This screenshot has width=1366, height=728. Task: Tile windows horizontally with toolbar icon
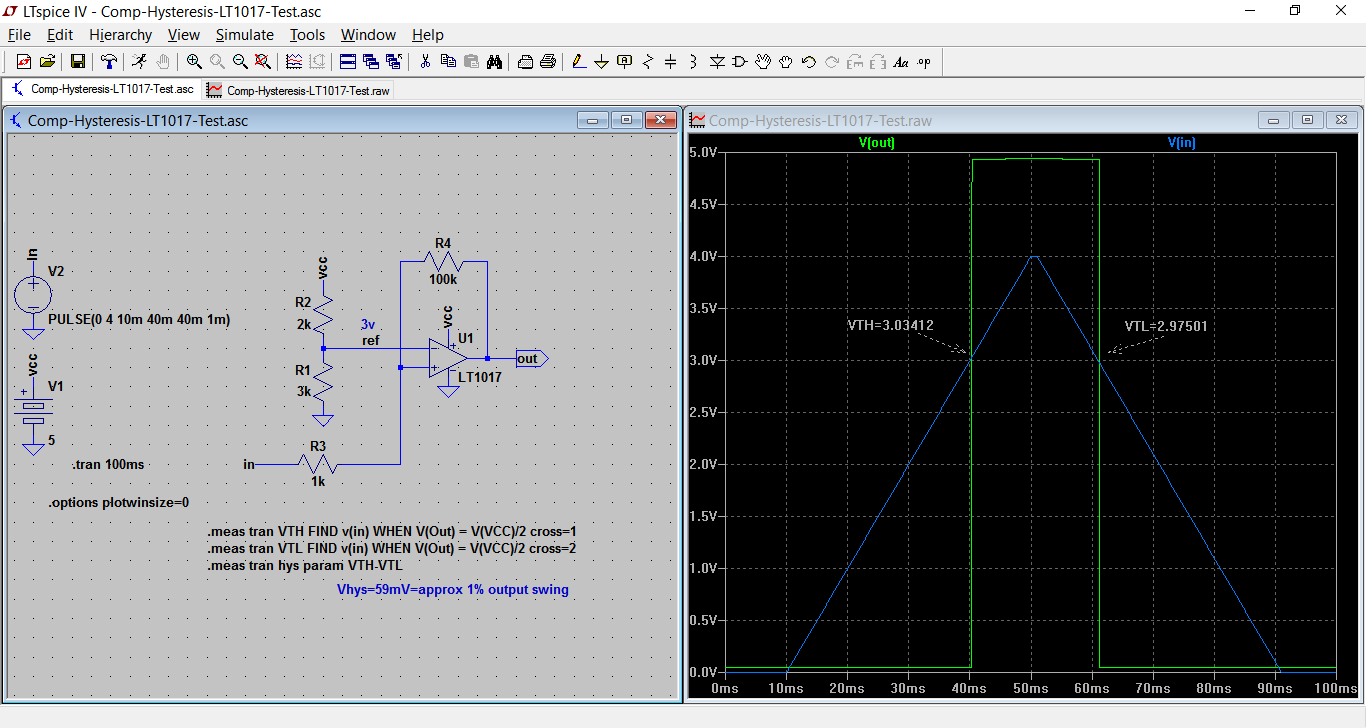point(348,62)
